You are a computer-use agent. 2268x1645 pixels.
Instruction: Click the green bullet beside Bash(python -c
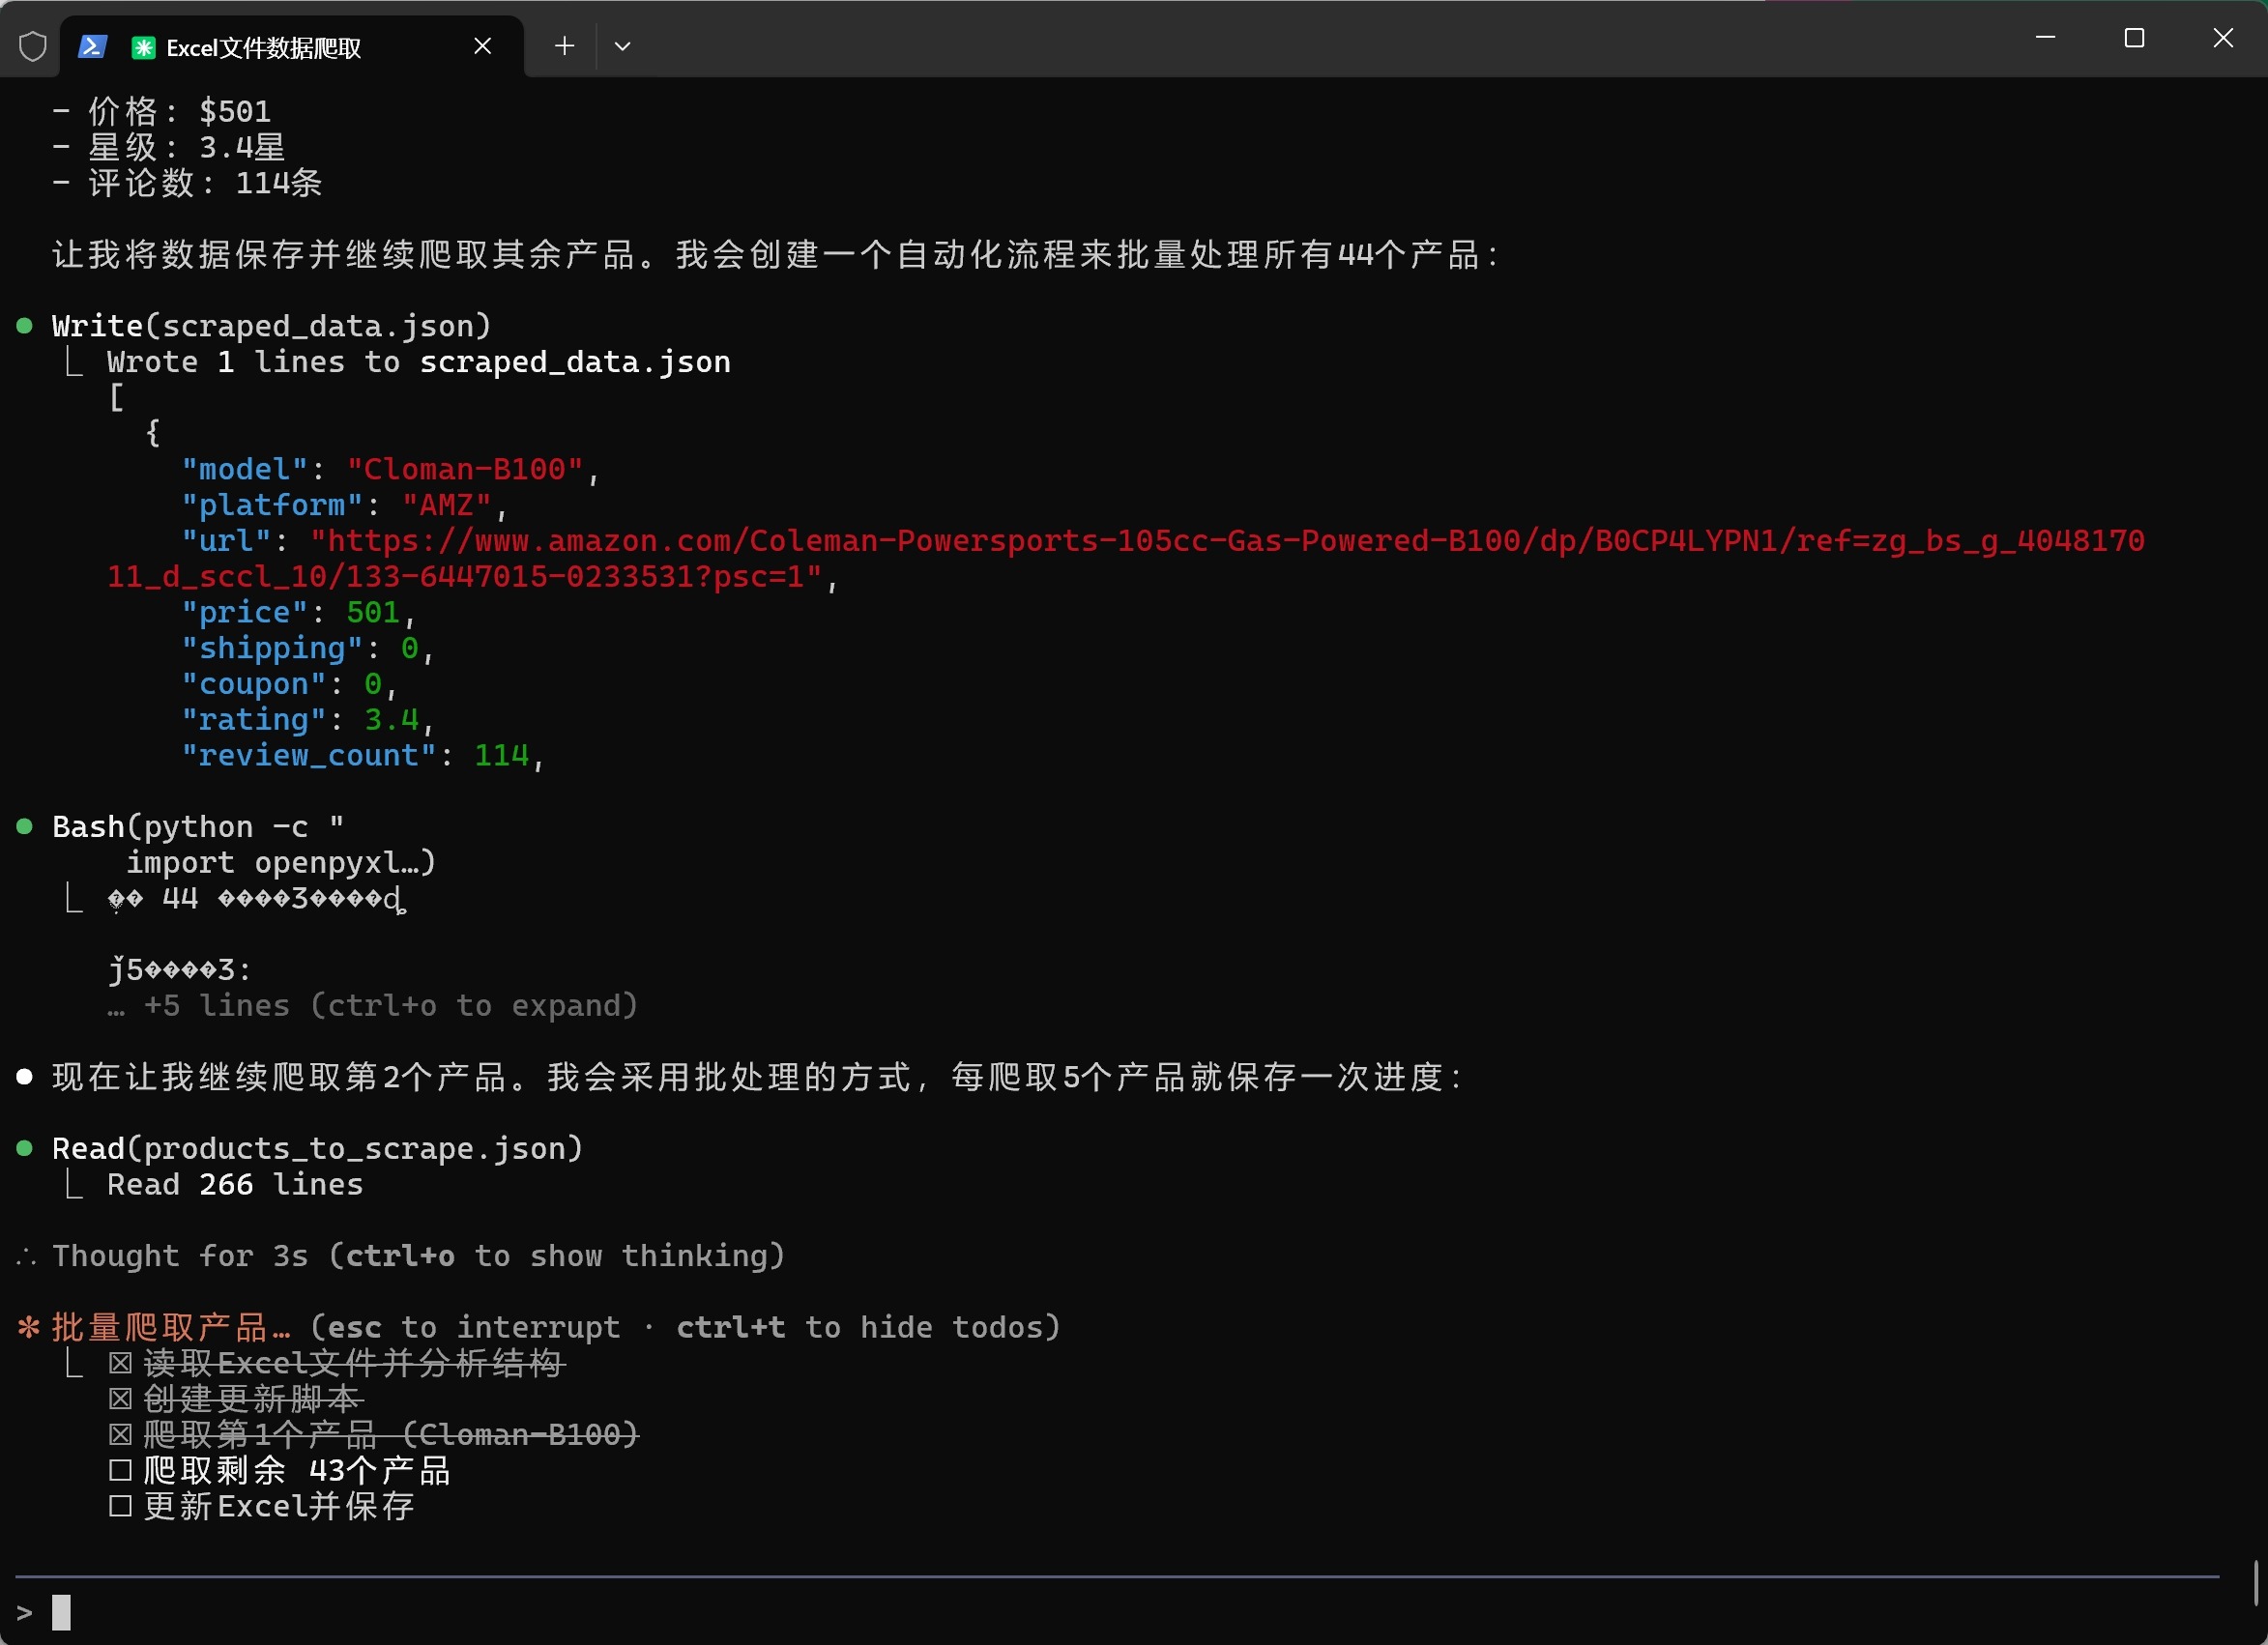pyautogui.click(x=25, y=826)
